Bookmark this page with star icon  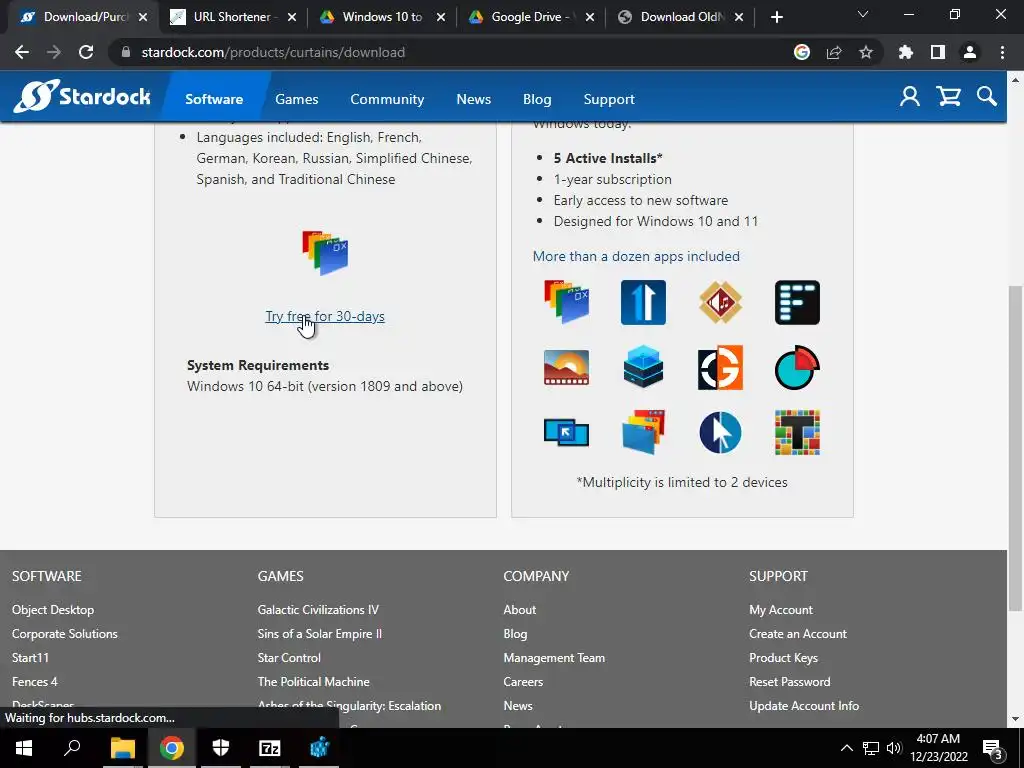click(866, 52)
